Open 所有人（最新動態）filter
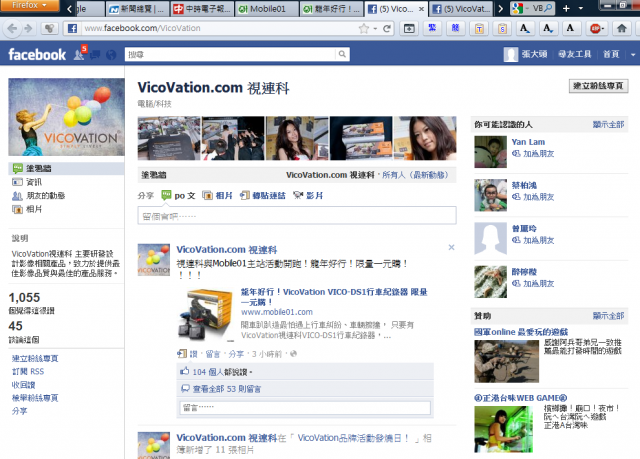The image size is (640, 459). click(416, 175)
